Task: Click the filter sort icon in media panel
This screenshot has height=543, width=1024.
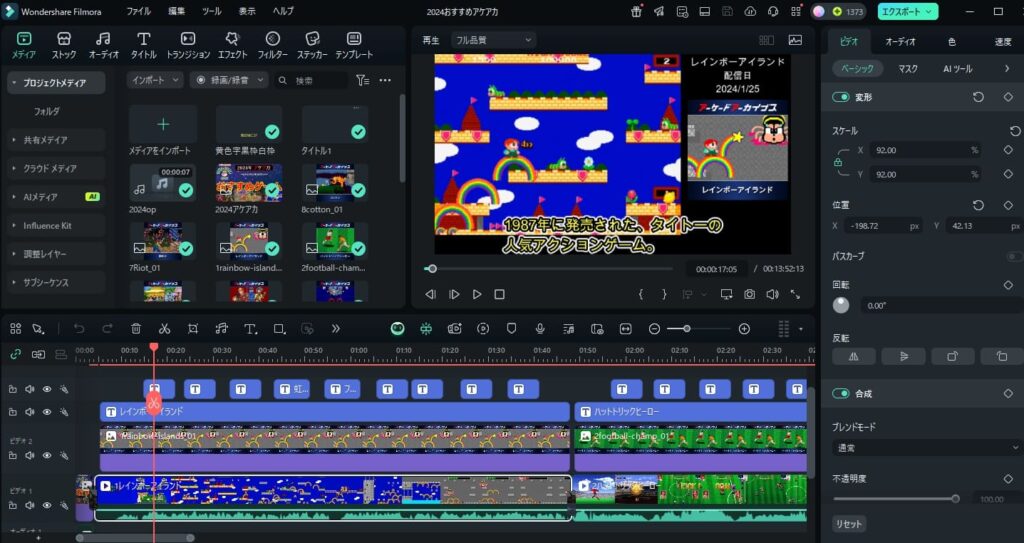Action: [362, 80]
